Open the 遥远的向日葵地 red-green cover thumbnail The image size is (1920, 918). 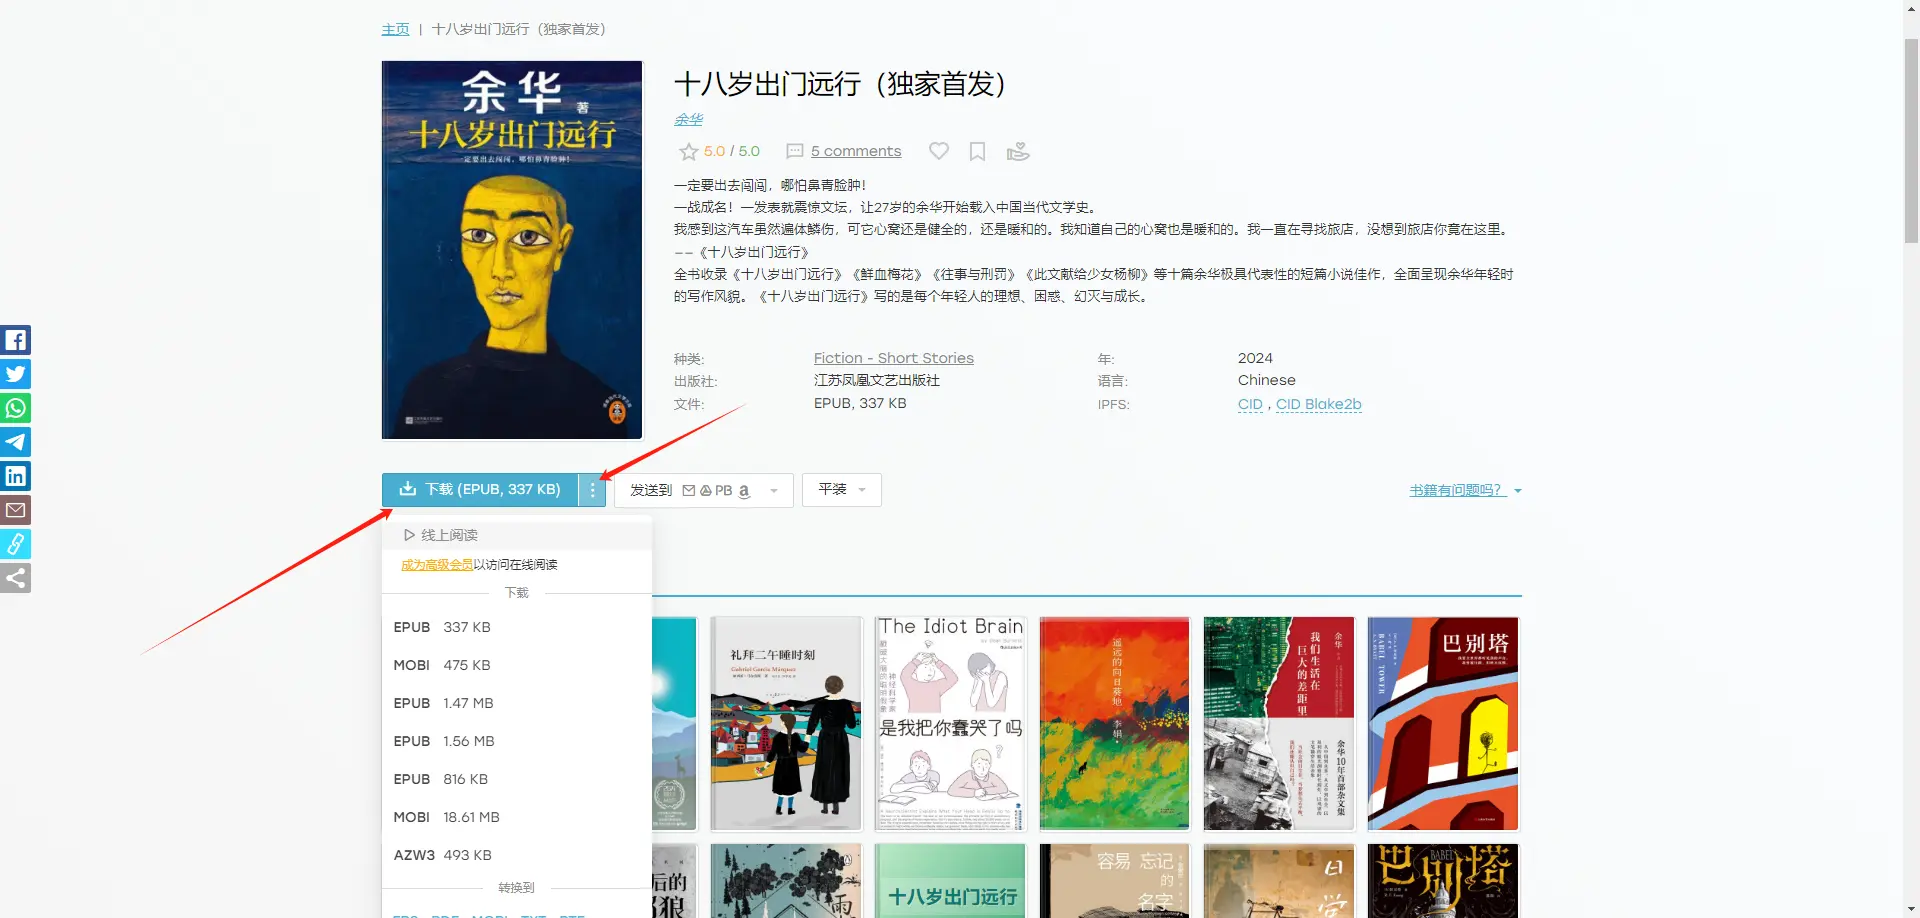click(1115, 724)
